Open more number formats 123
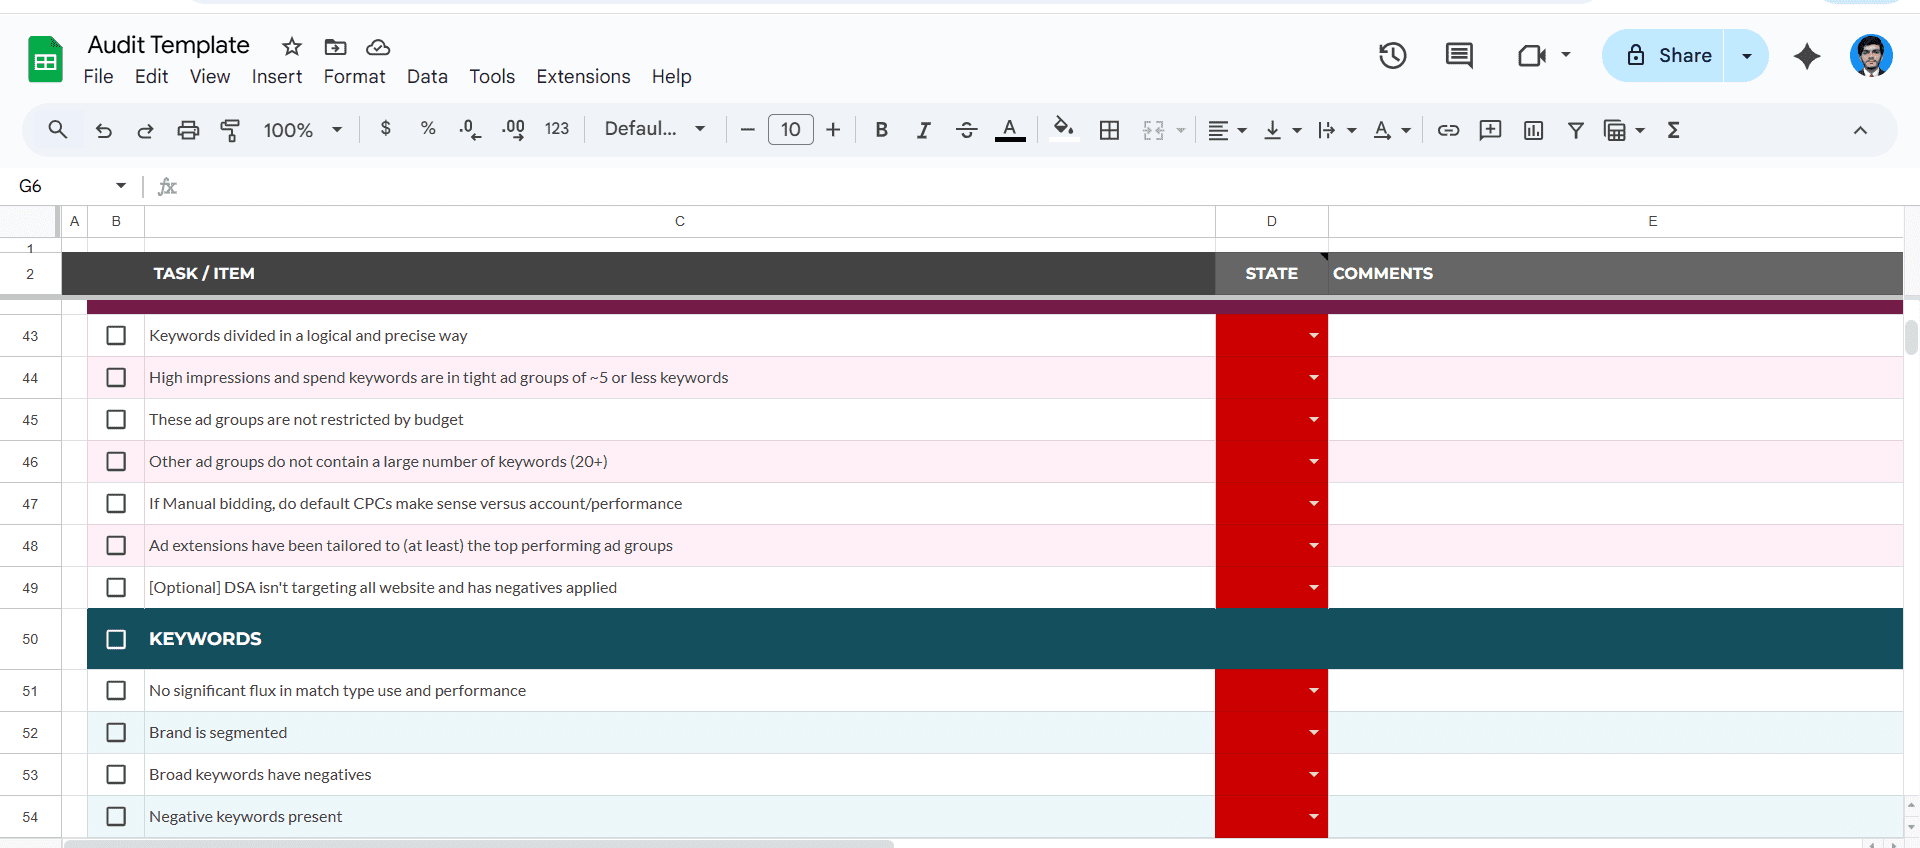Viewport: 1920px width, 848px height. click(x=557, y=129)
